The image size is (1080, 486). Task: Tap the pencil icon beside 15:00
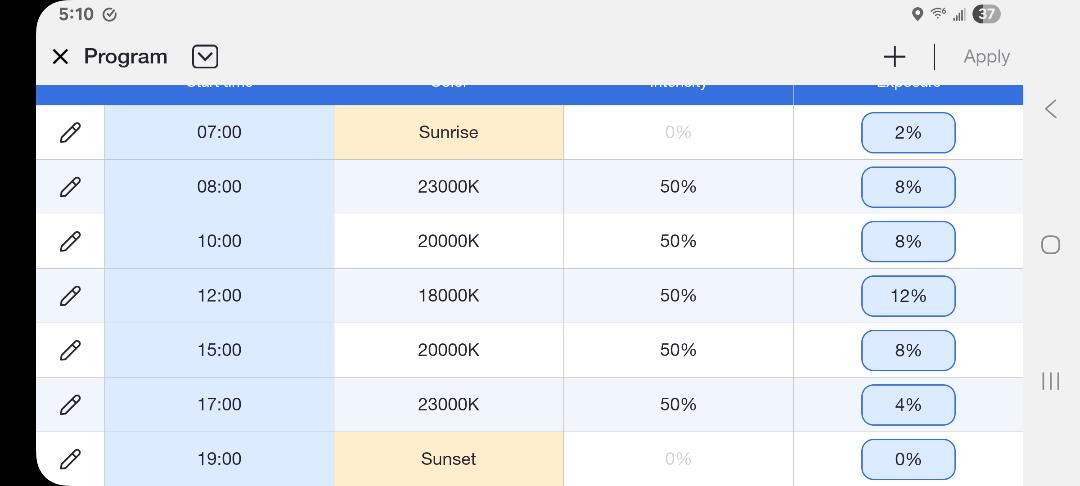click(70, 350)
